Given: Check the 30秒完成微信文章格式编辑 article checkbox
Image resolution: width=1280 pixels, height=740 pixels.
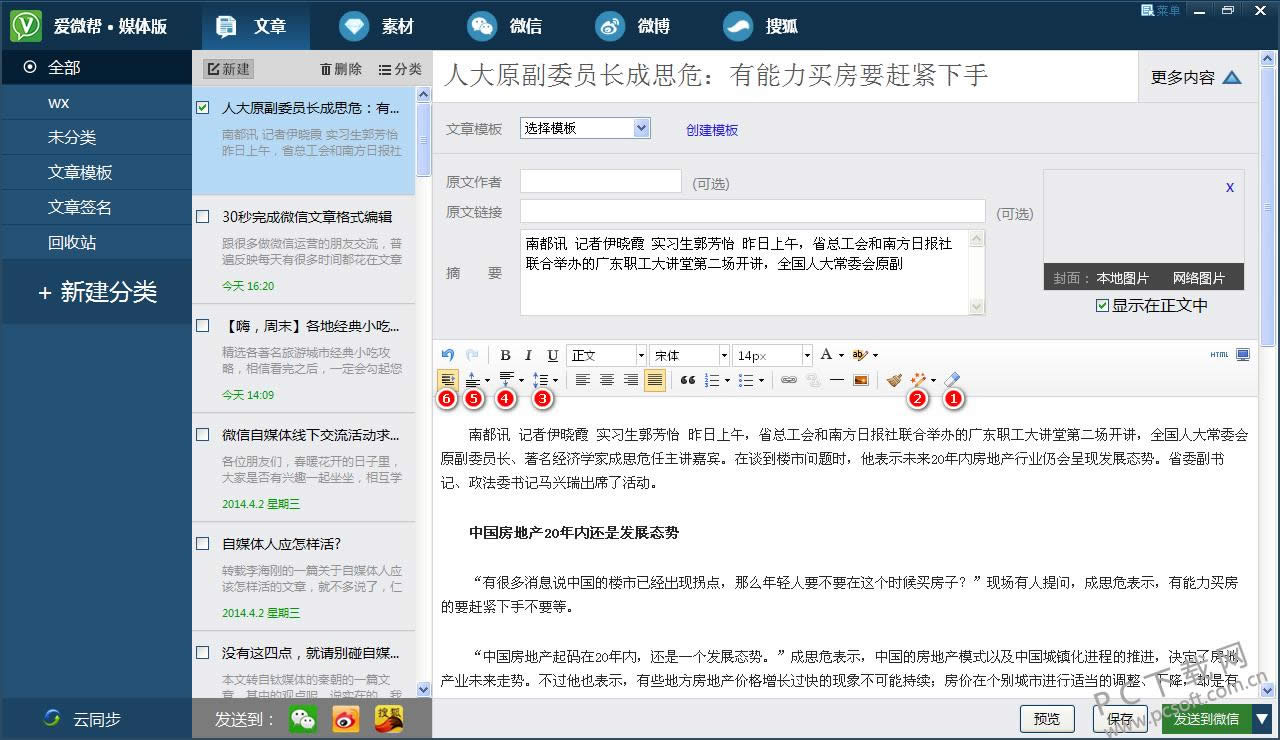Looking at the screenshot, I should [203, 216].
